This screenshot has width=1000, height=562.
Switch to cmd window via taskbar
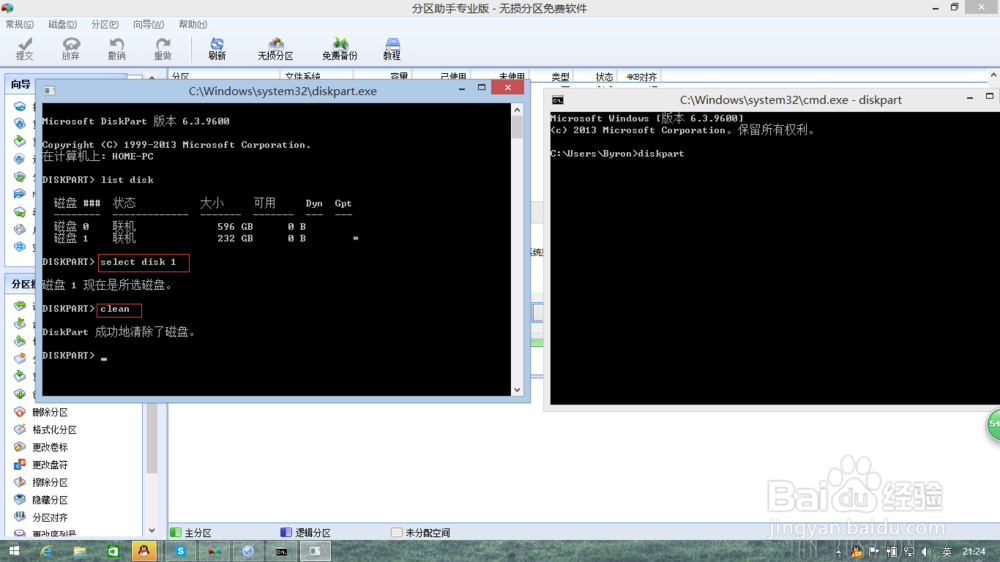[x=281, y=551]
